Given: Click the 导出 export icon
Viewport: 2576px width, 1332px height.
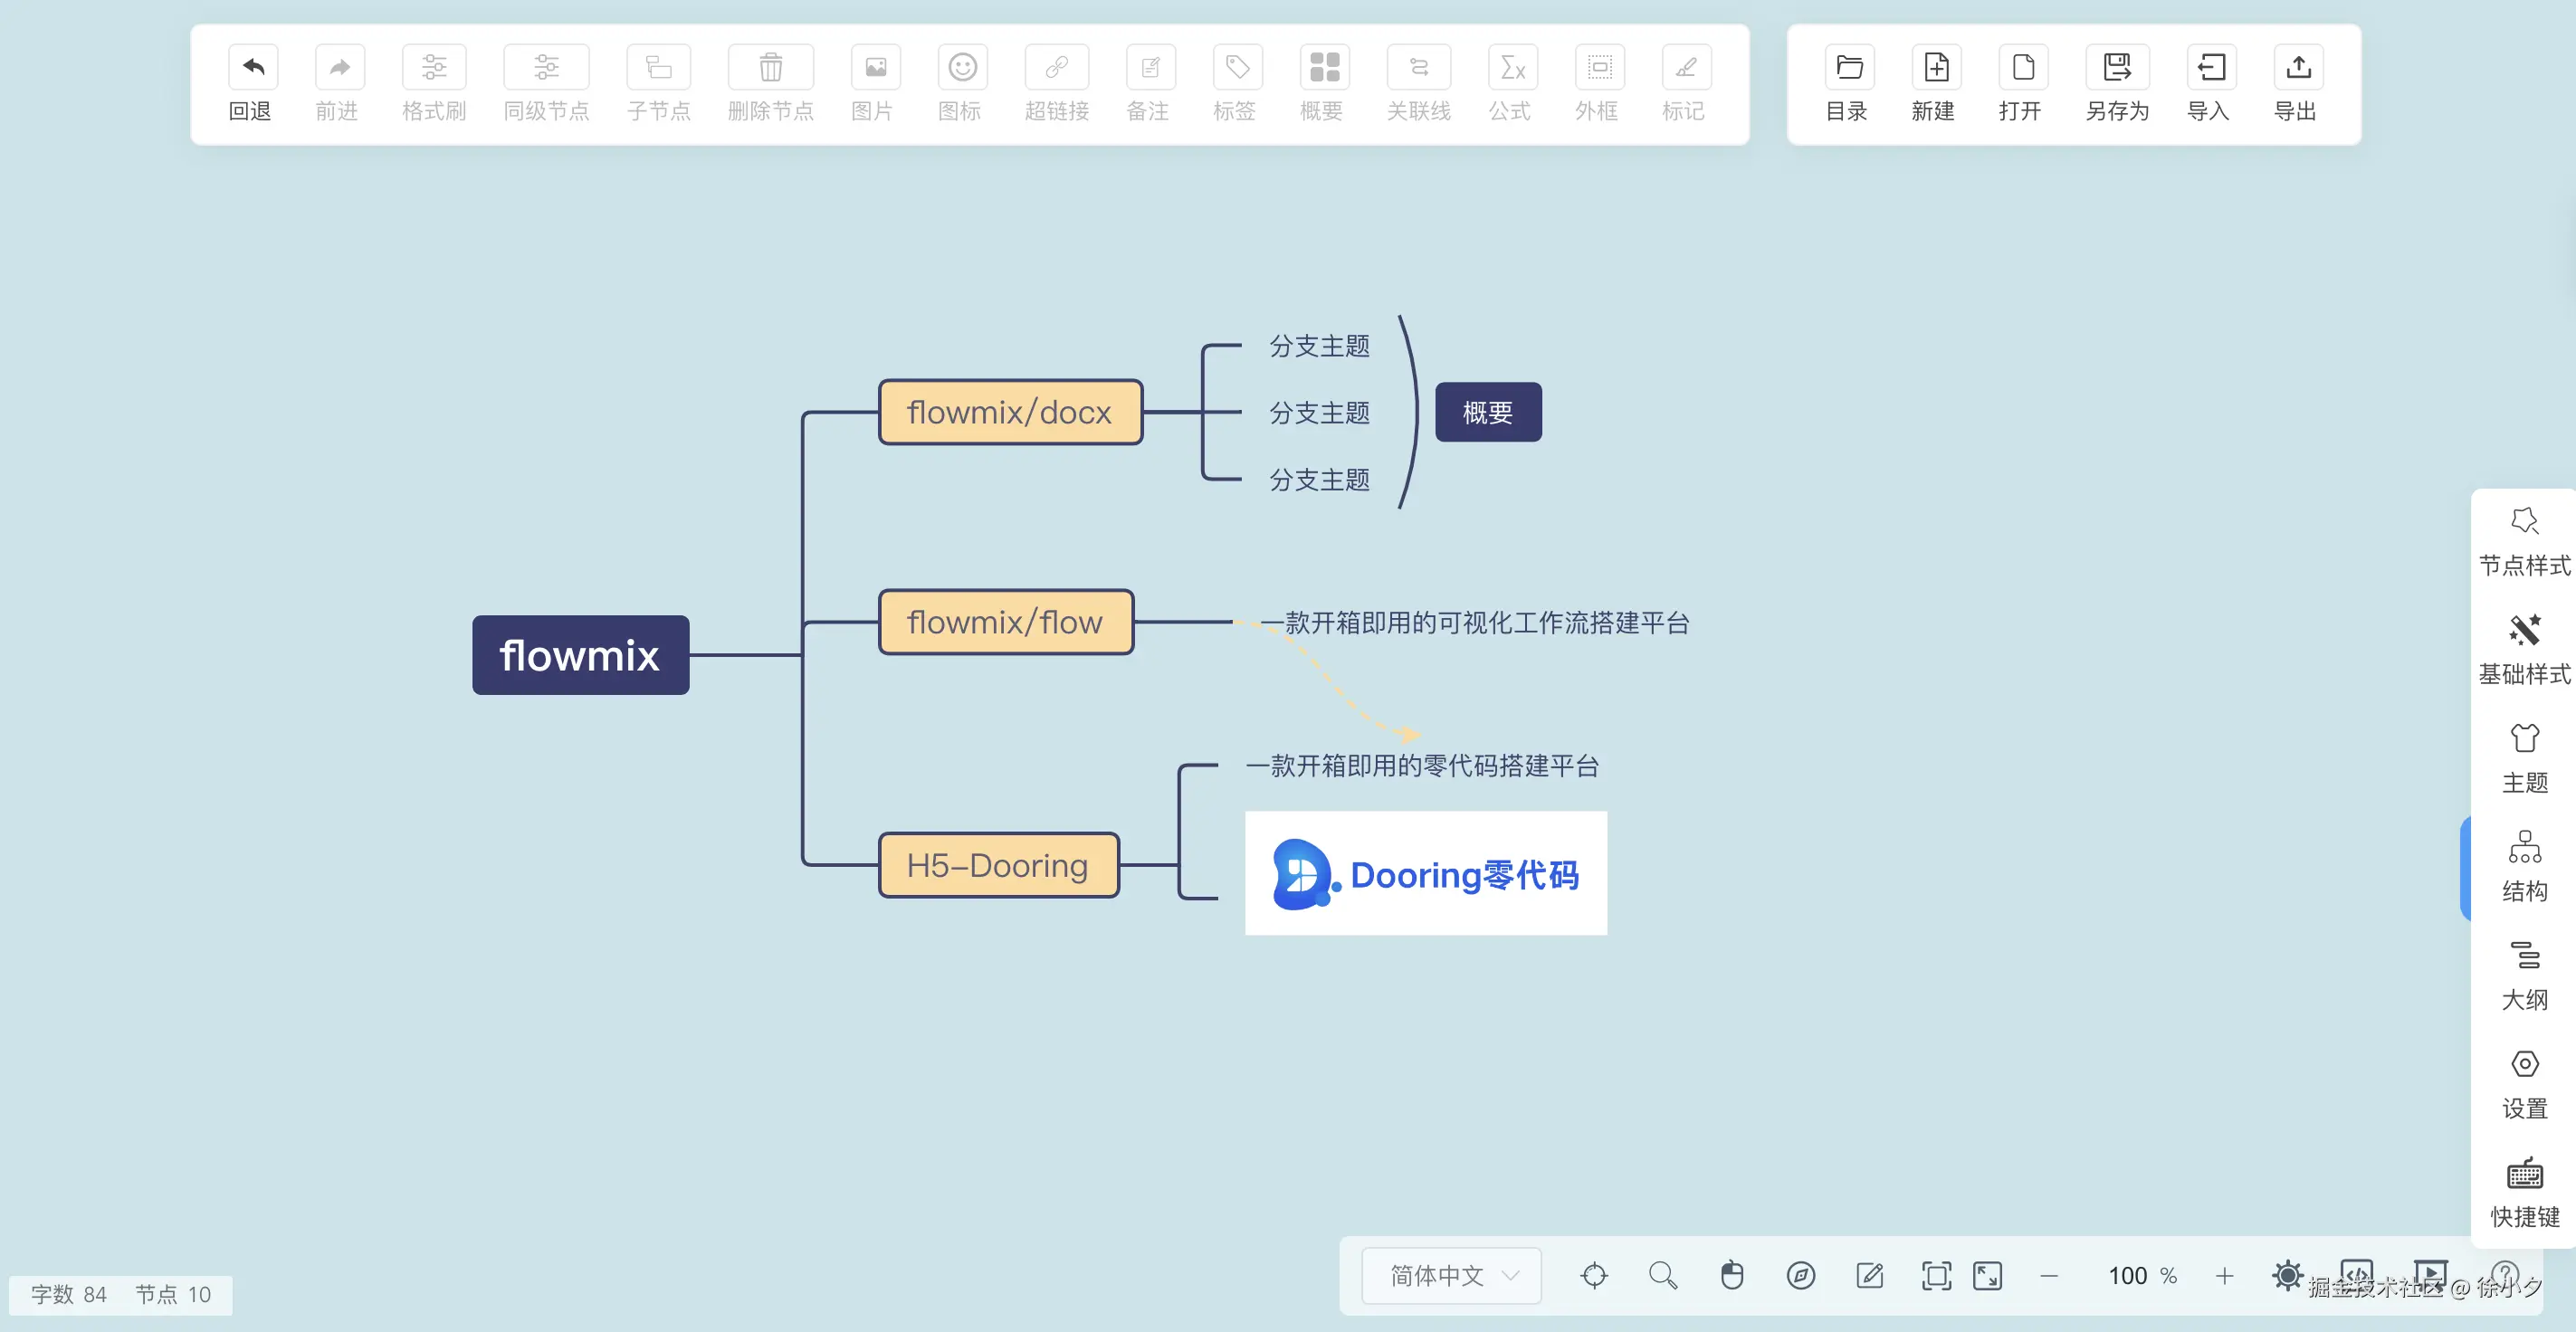Looking at the screenshot, I should (x=2297, y=68).
